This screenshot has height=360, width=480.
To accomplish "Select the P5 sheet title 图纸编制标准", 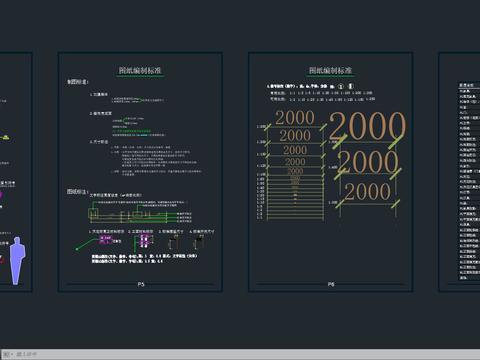I will click(140, 70).
